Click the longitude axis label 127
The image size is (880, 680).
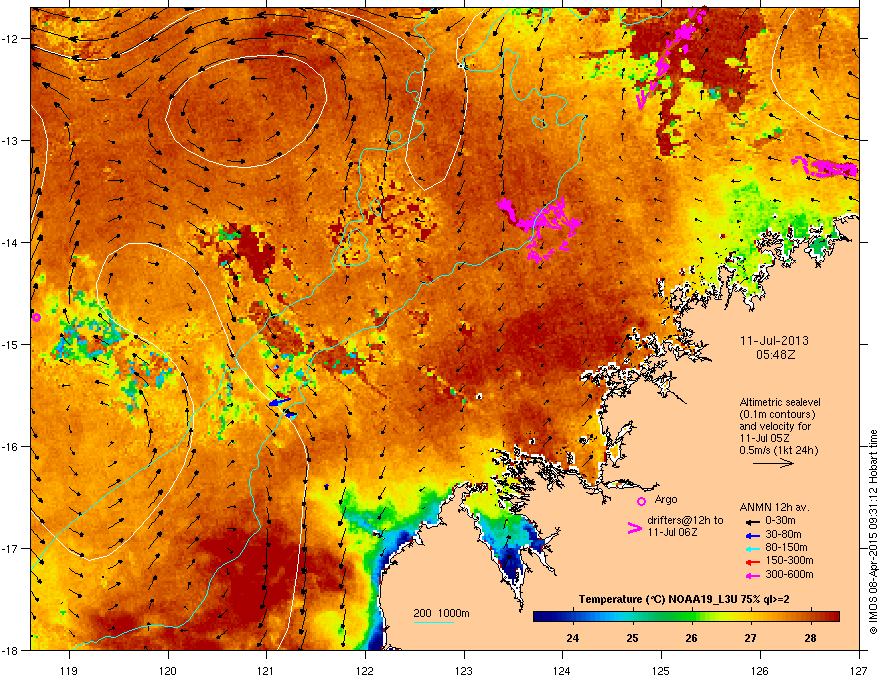point(859,670)
